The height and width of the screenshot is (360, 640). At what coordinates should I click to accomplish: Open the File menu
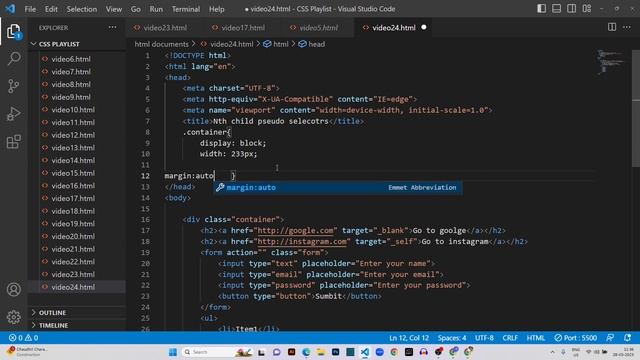tap(30, 9)
